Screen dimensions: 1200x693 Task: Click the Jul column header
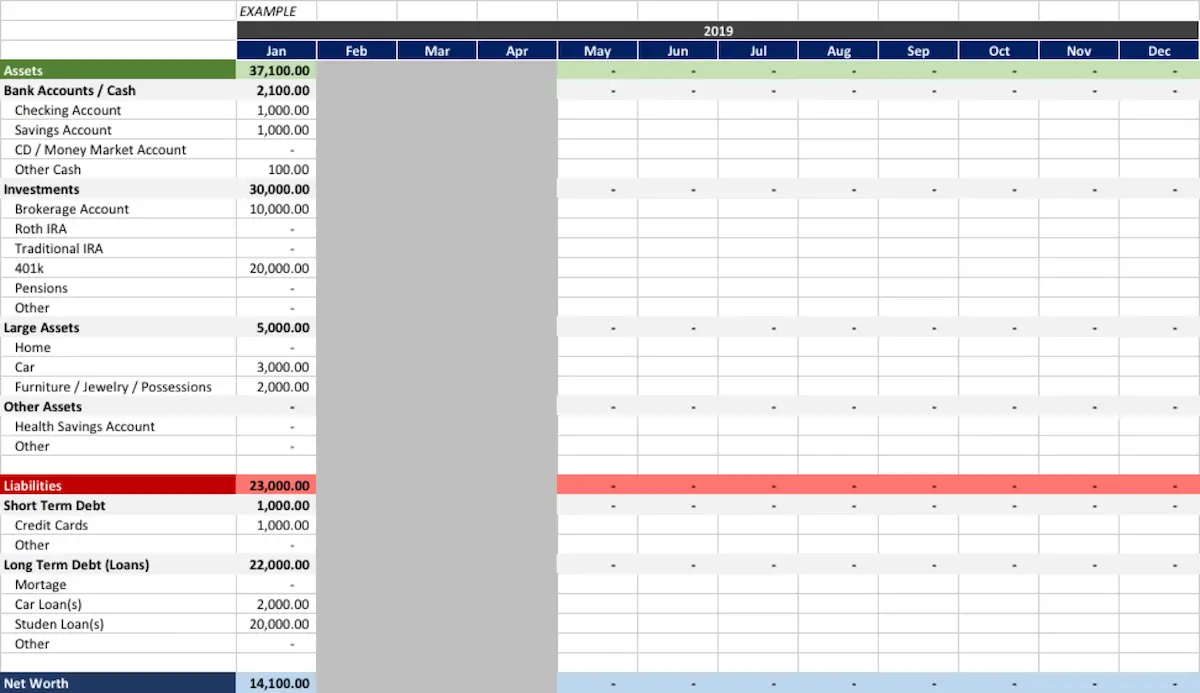coord(758,51)
